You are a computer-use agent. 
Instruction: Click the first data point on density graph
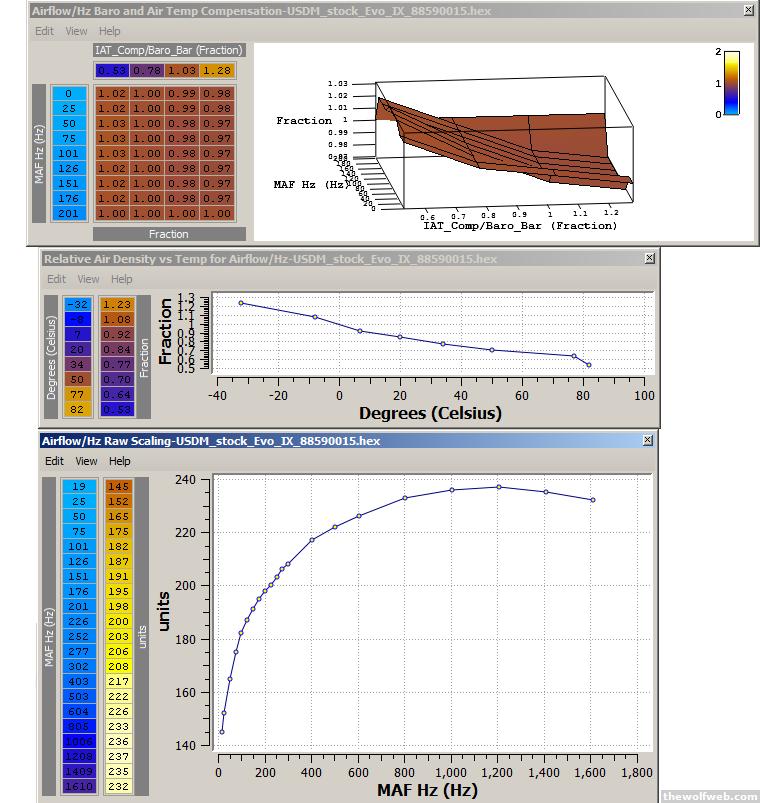[241, 303]
